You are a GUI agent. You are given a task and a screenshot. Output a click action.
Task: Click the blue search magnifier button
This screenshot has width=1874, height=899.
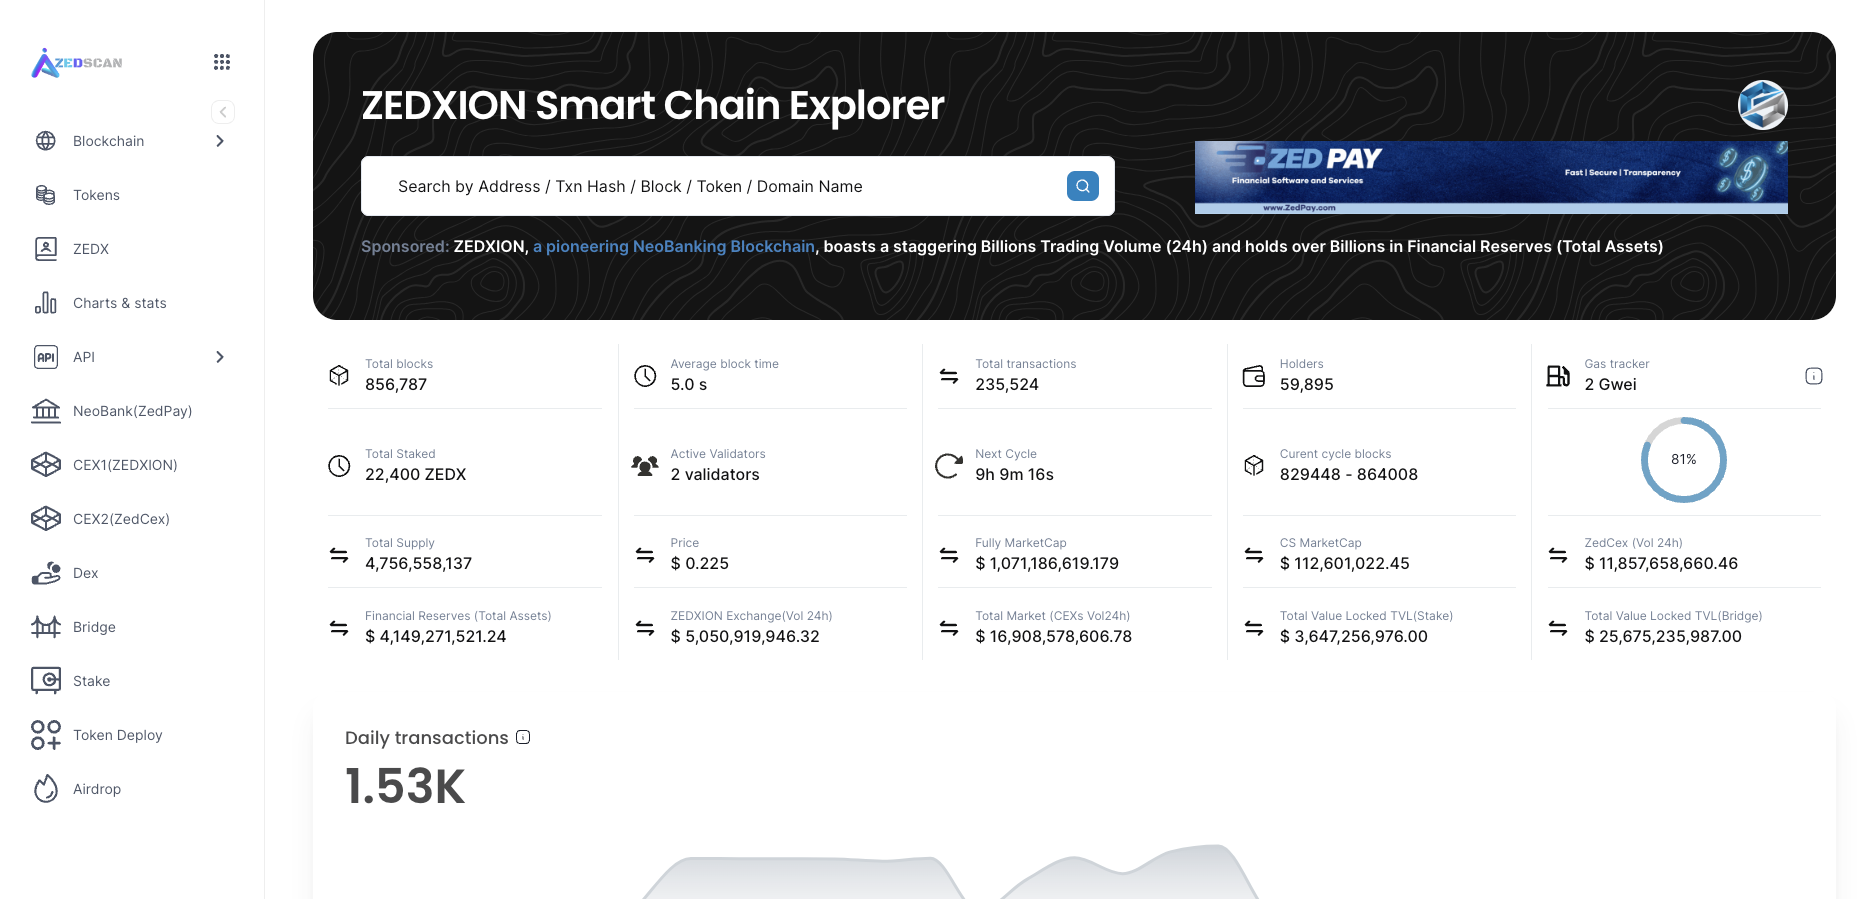(x=1083, y=186)
